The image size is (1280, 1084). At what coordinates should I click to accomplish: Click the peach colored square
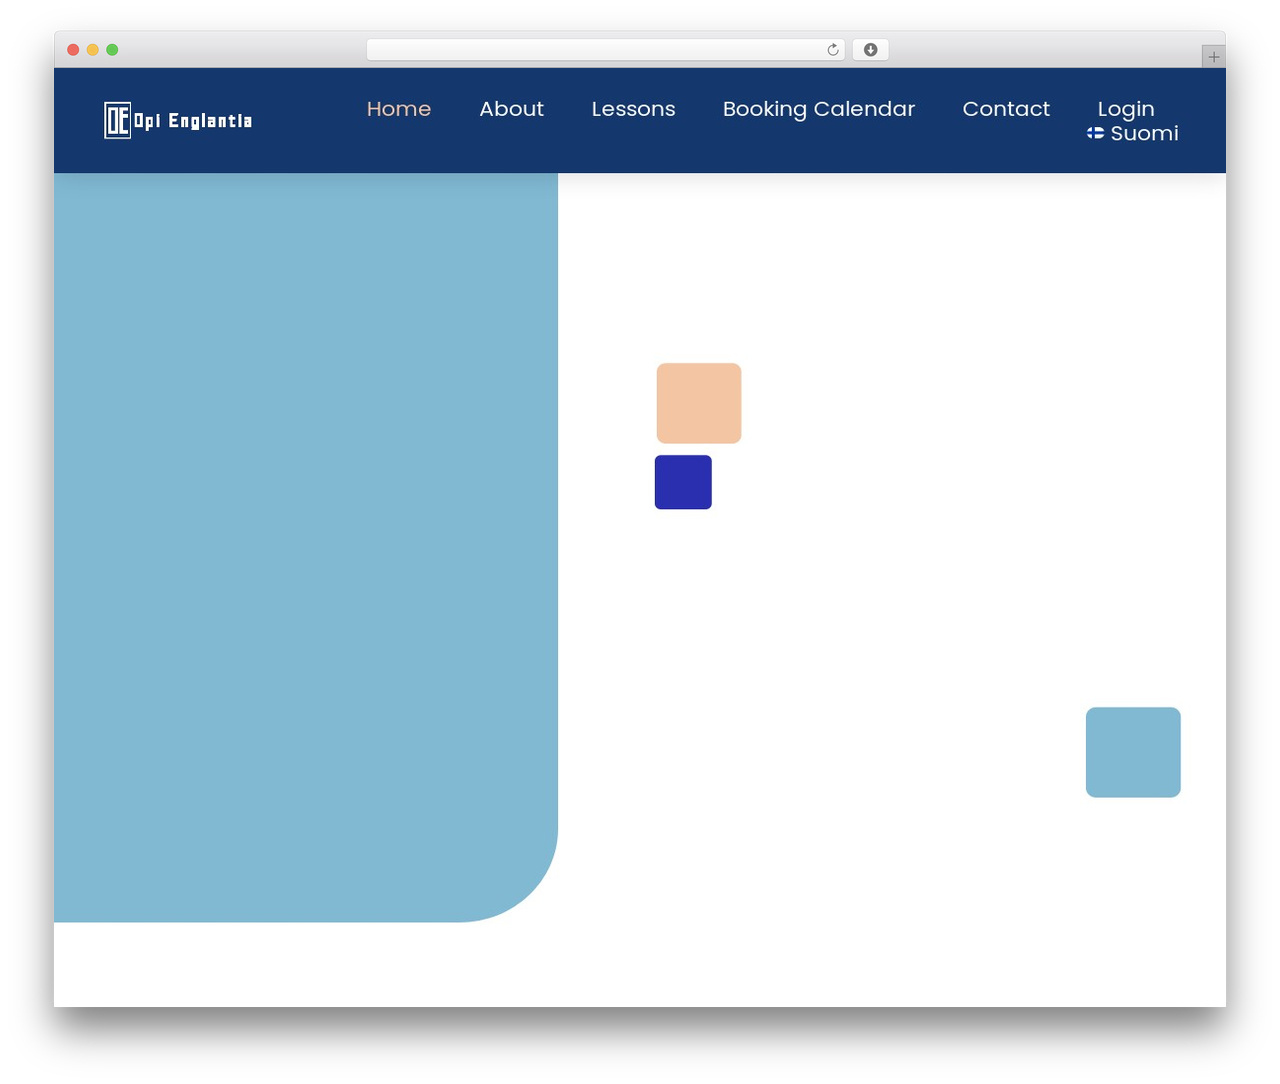tap(699, 403)
